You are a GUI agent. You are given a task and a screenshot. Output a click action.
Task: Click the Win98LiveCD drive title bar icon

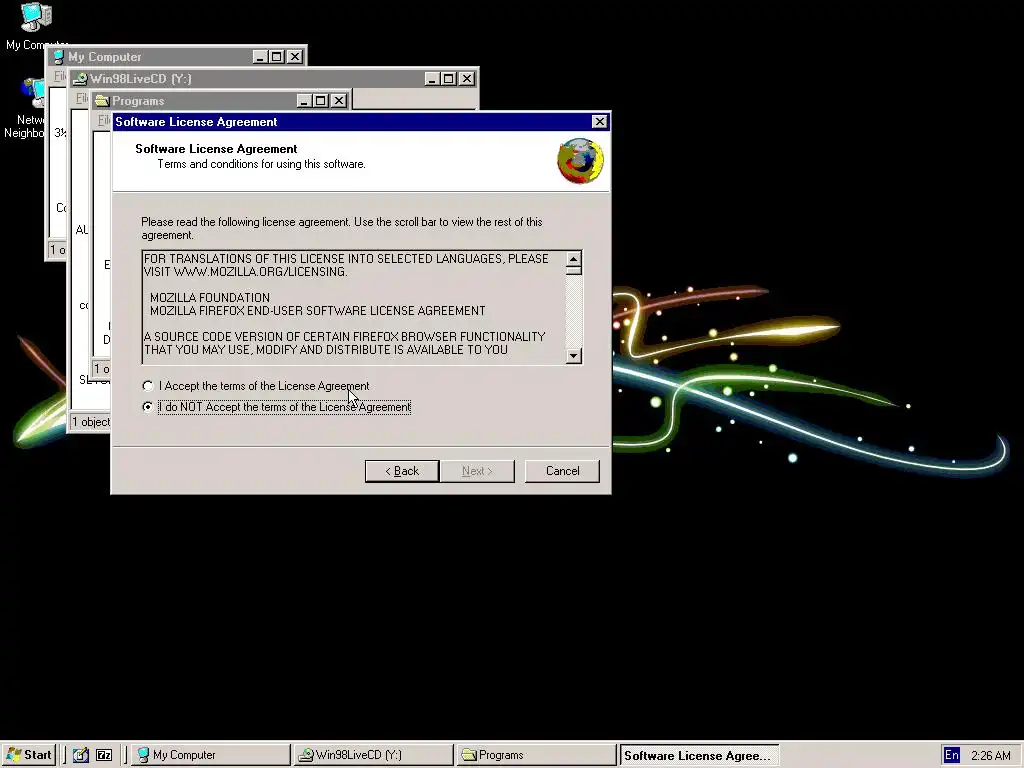click(80, 79)
